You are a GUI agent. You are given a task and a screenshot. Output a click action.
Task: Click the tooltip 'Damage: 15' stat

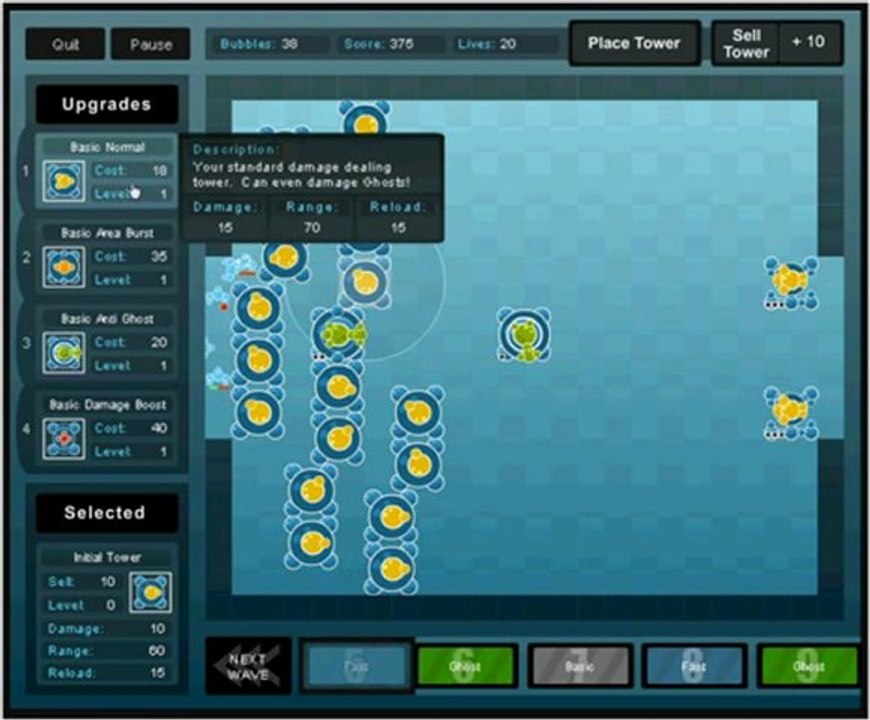pyautogui.click(x=225, y=217)
